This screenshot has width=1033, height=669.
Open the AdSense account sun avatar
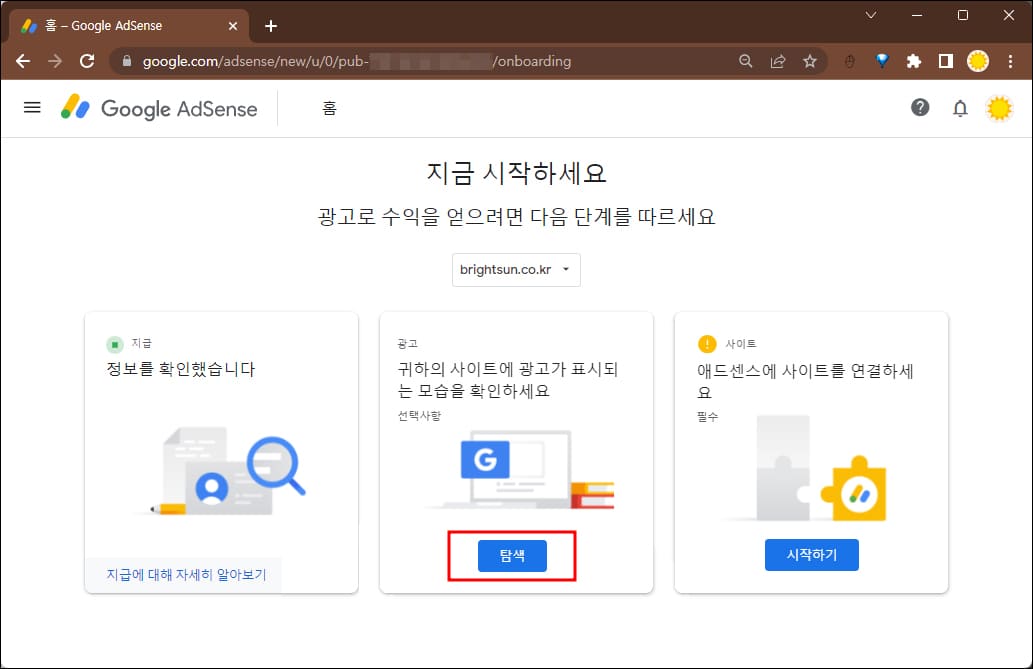999,108
